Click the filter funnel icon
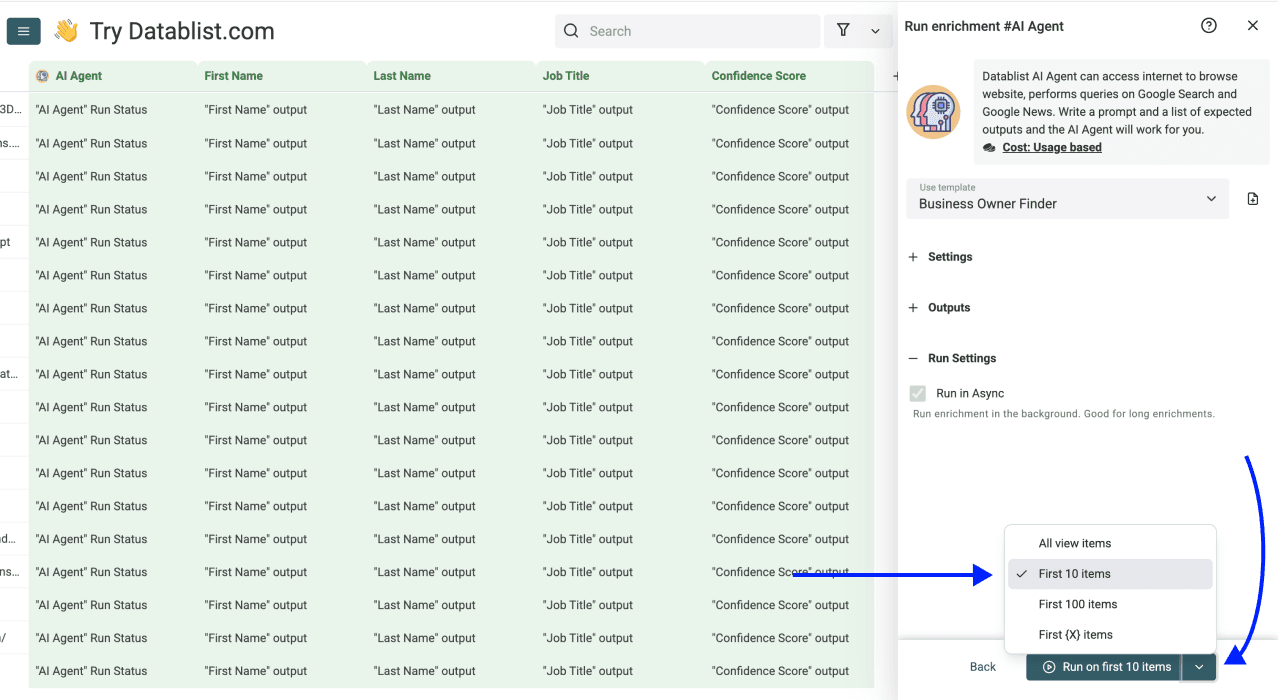The height and width of the screenshot is (700, 1279). click(x=843, y=31)
